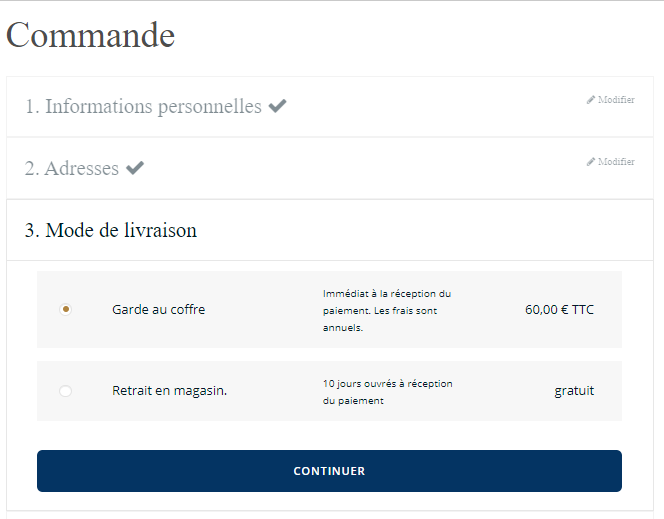Click the '10 jours ouvrés' delivery description
This screenshot has height=519, width=664.
coord(387,384)
